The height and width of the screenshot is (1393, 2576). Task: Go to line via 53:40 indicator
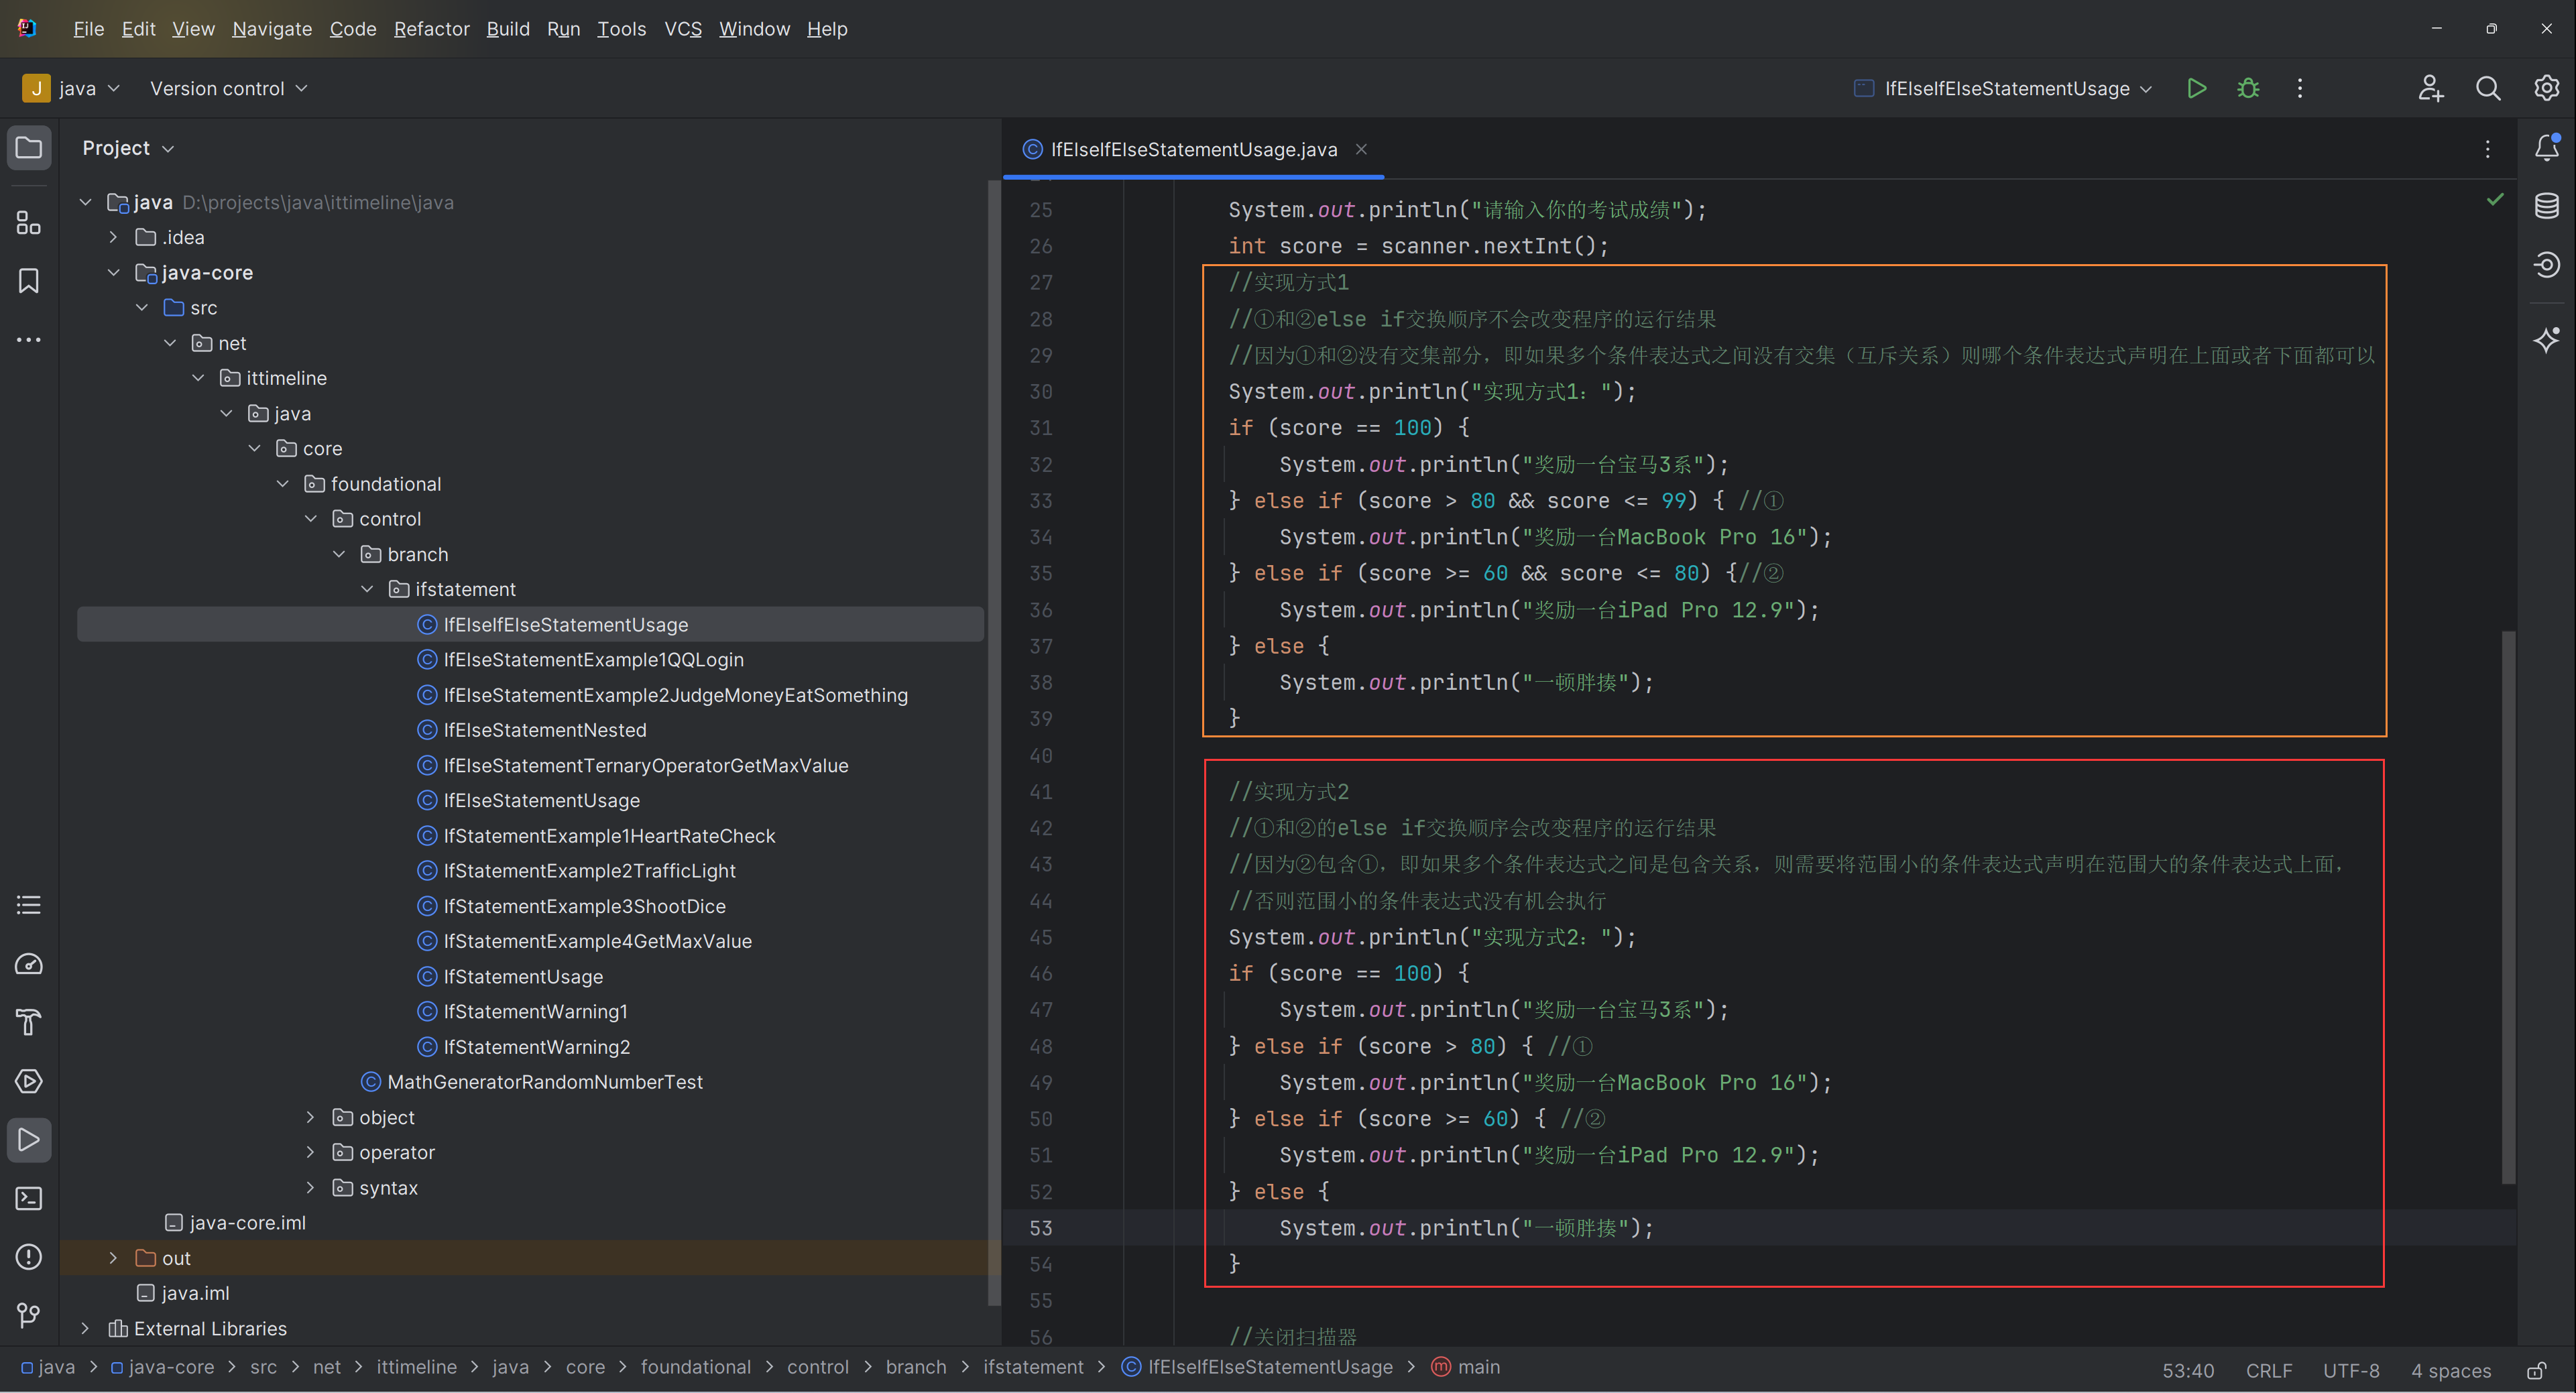pyautogui.click(x=2187, y=1370)
